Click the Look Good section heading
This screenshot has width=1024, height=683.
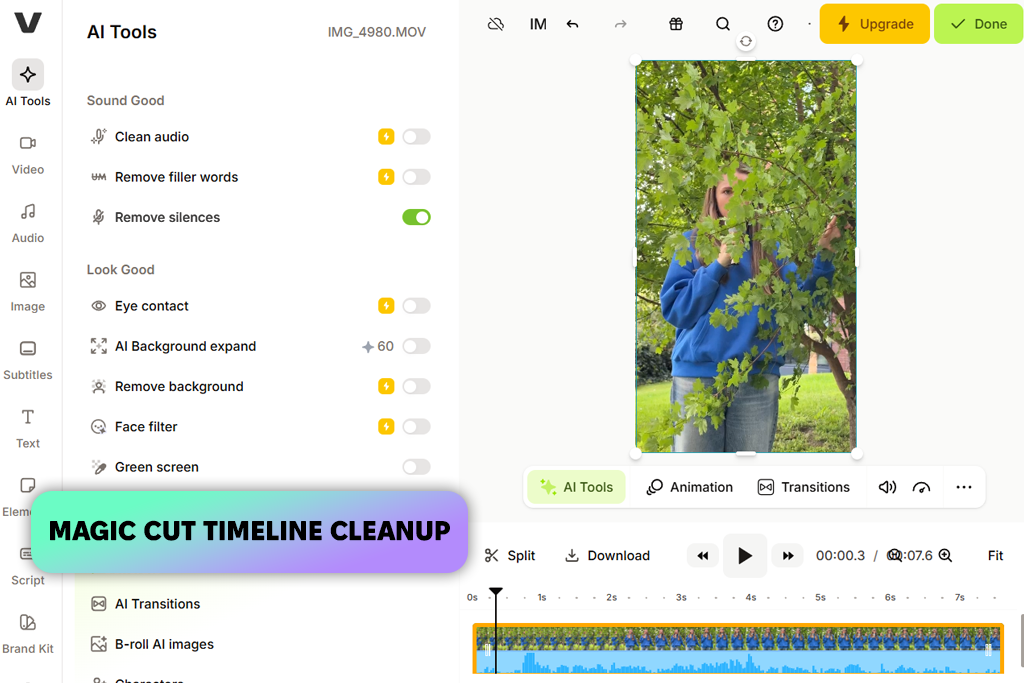click(121, 270)
